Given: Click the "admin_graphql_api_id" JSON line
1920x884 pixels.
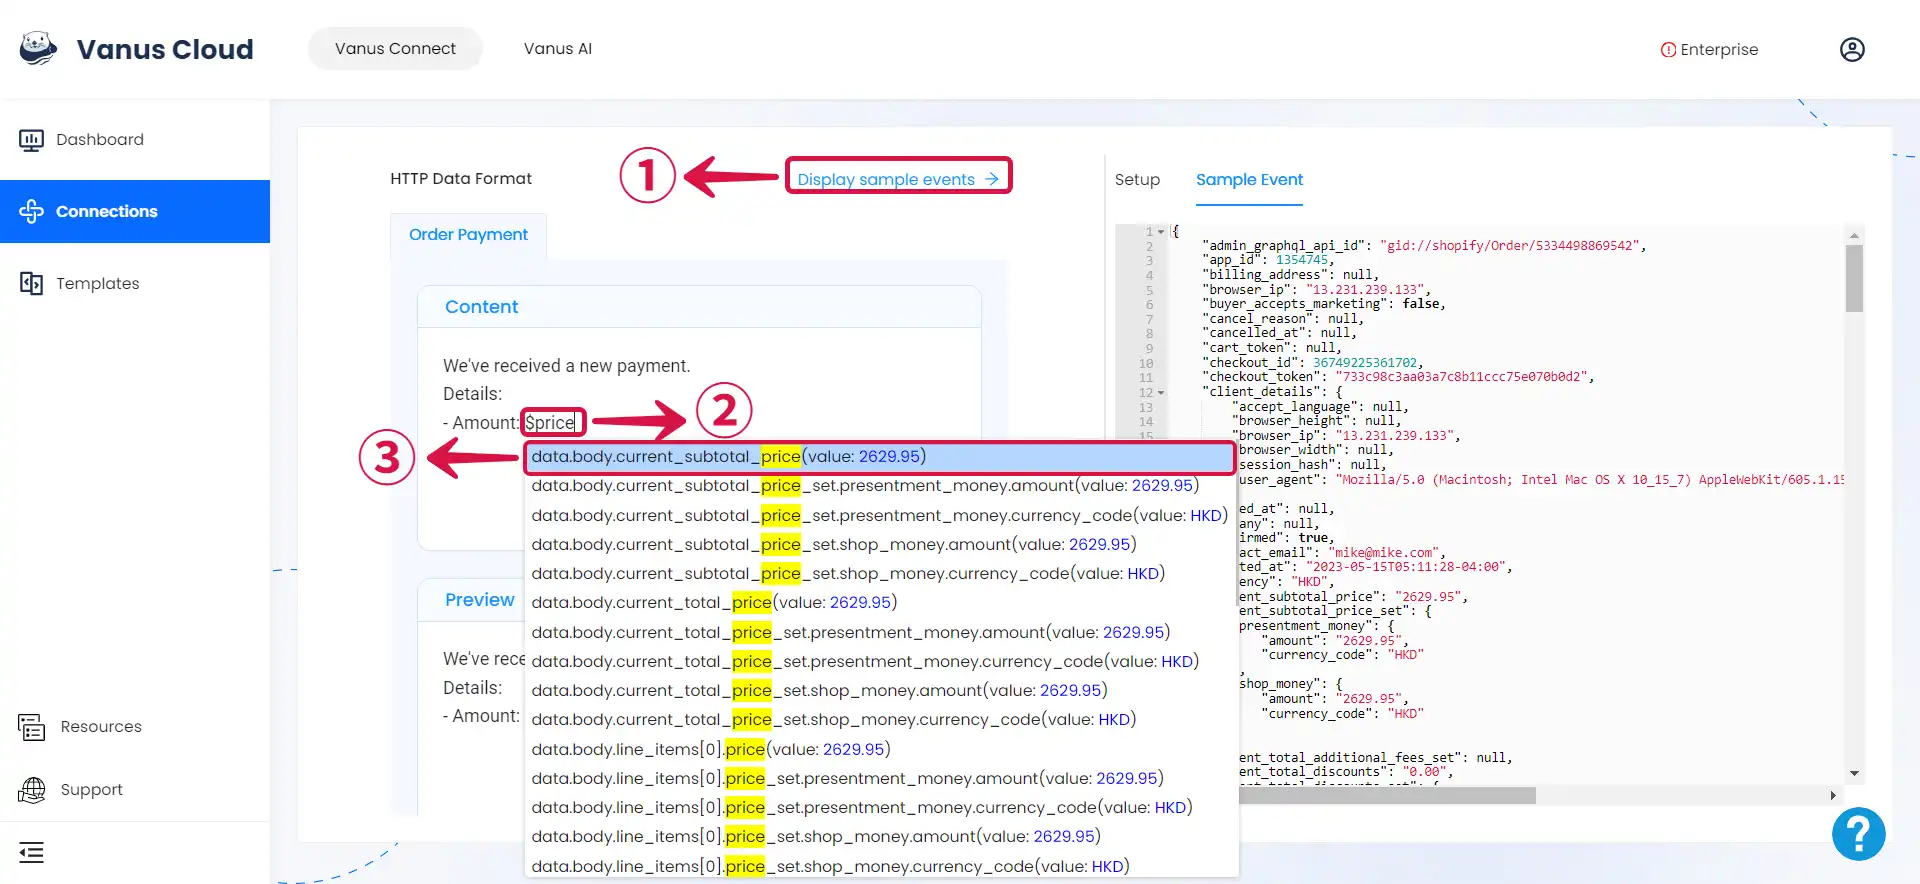Looking at the screenshot, I should (1423, 246).
